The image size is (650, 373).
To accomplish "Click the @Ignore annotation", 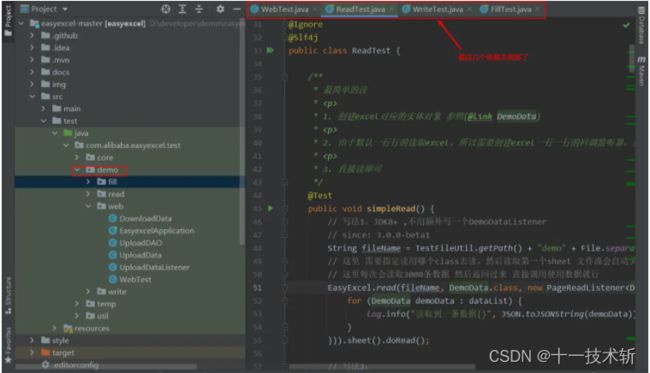I will coord(305,24).
